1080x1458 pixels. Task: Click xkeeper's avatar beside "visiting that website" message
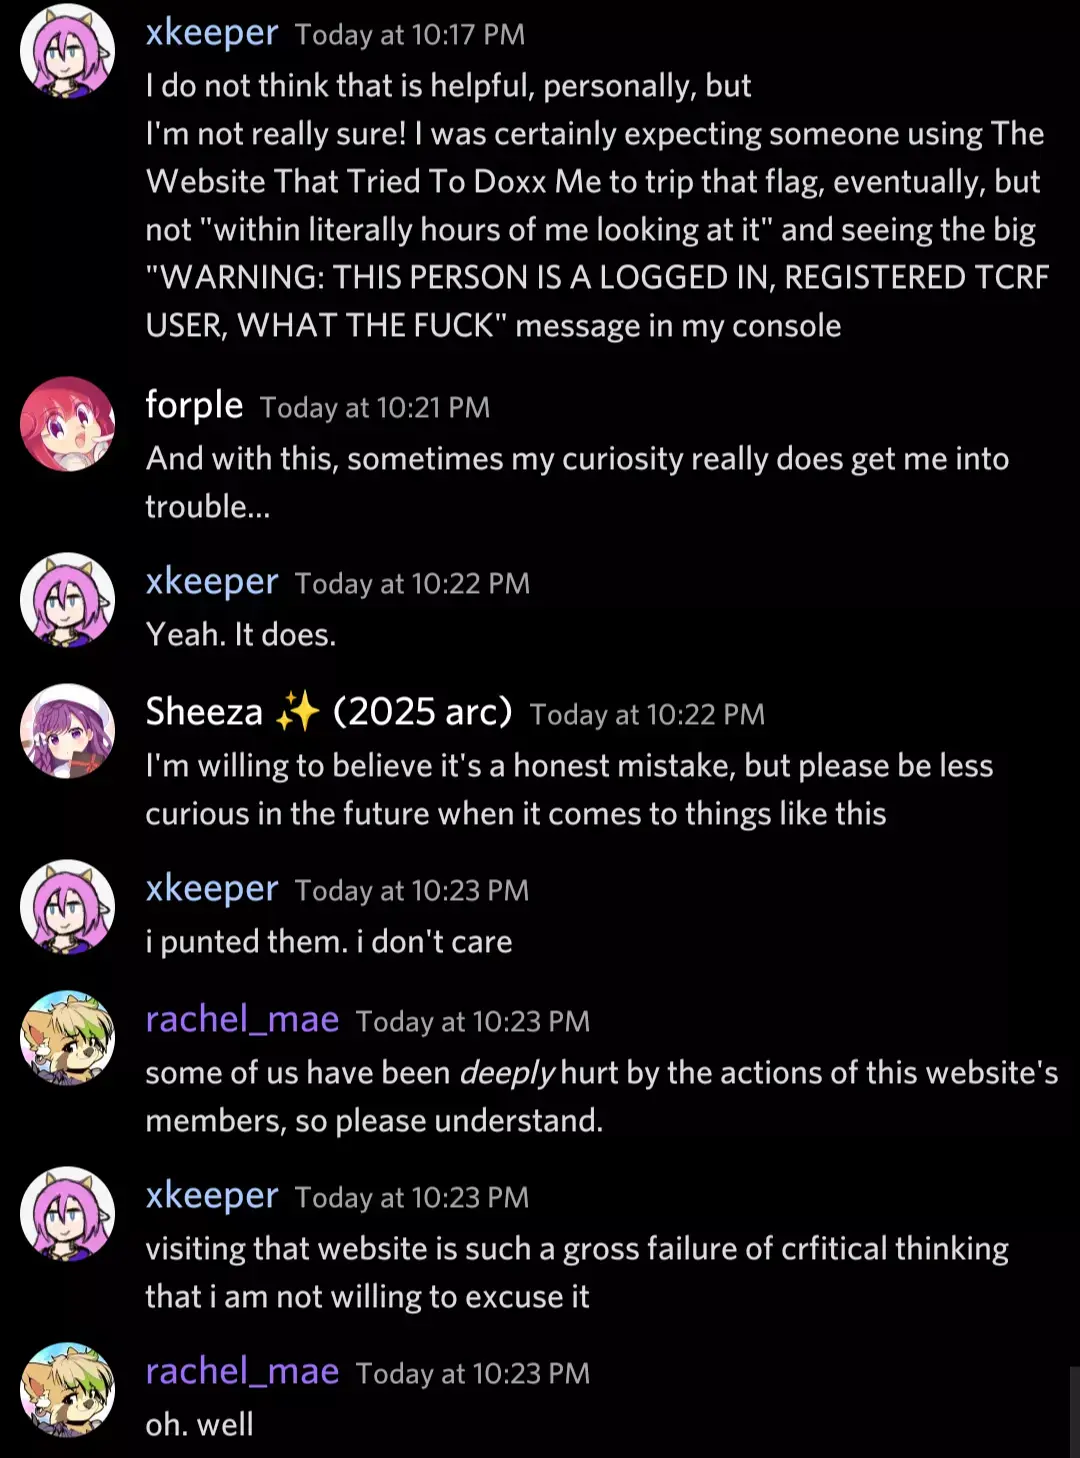click(x=67, y=1214)
